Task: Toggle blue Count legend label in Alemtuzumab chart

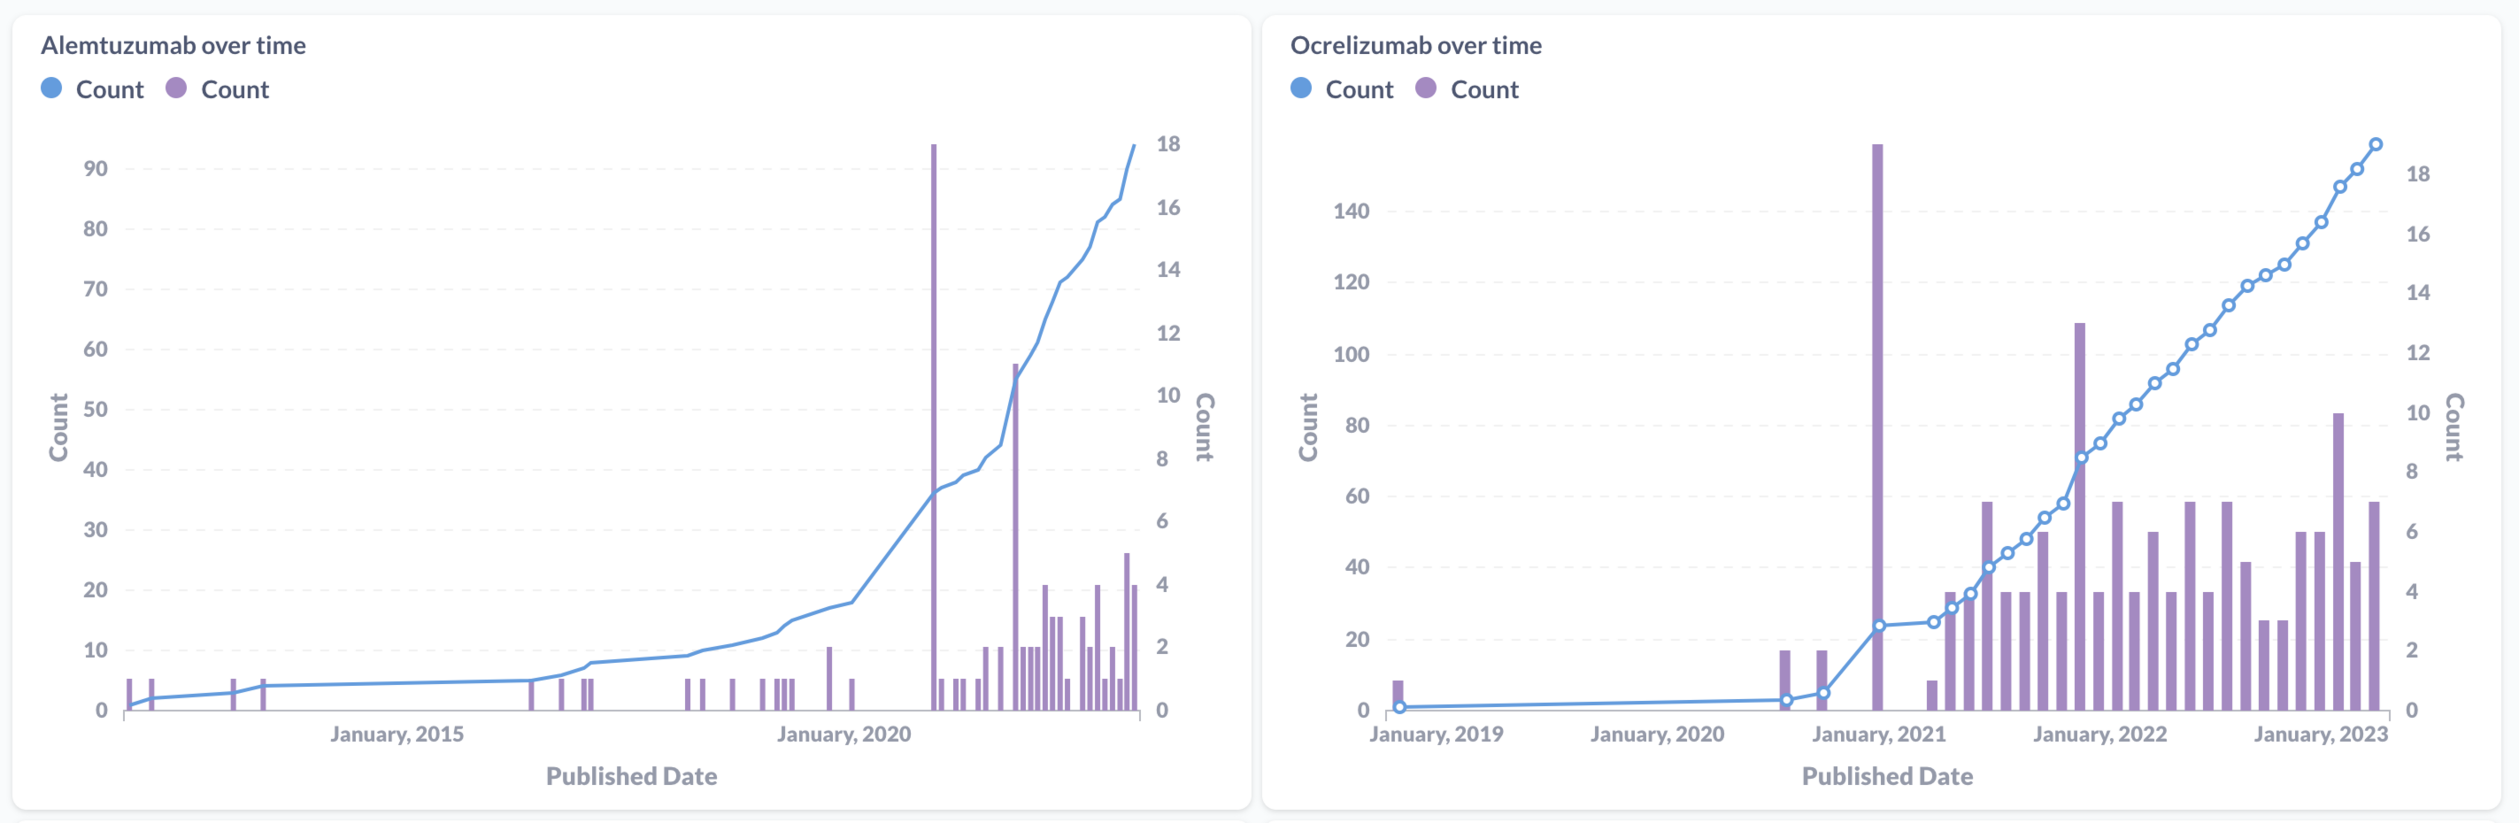Action: 109,90
